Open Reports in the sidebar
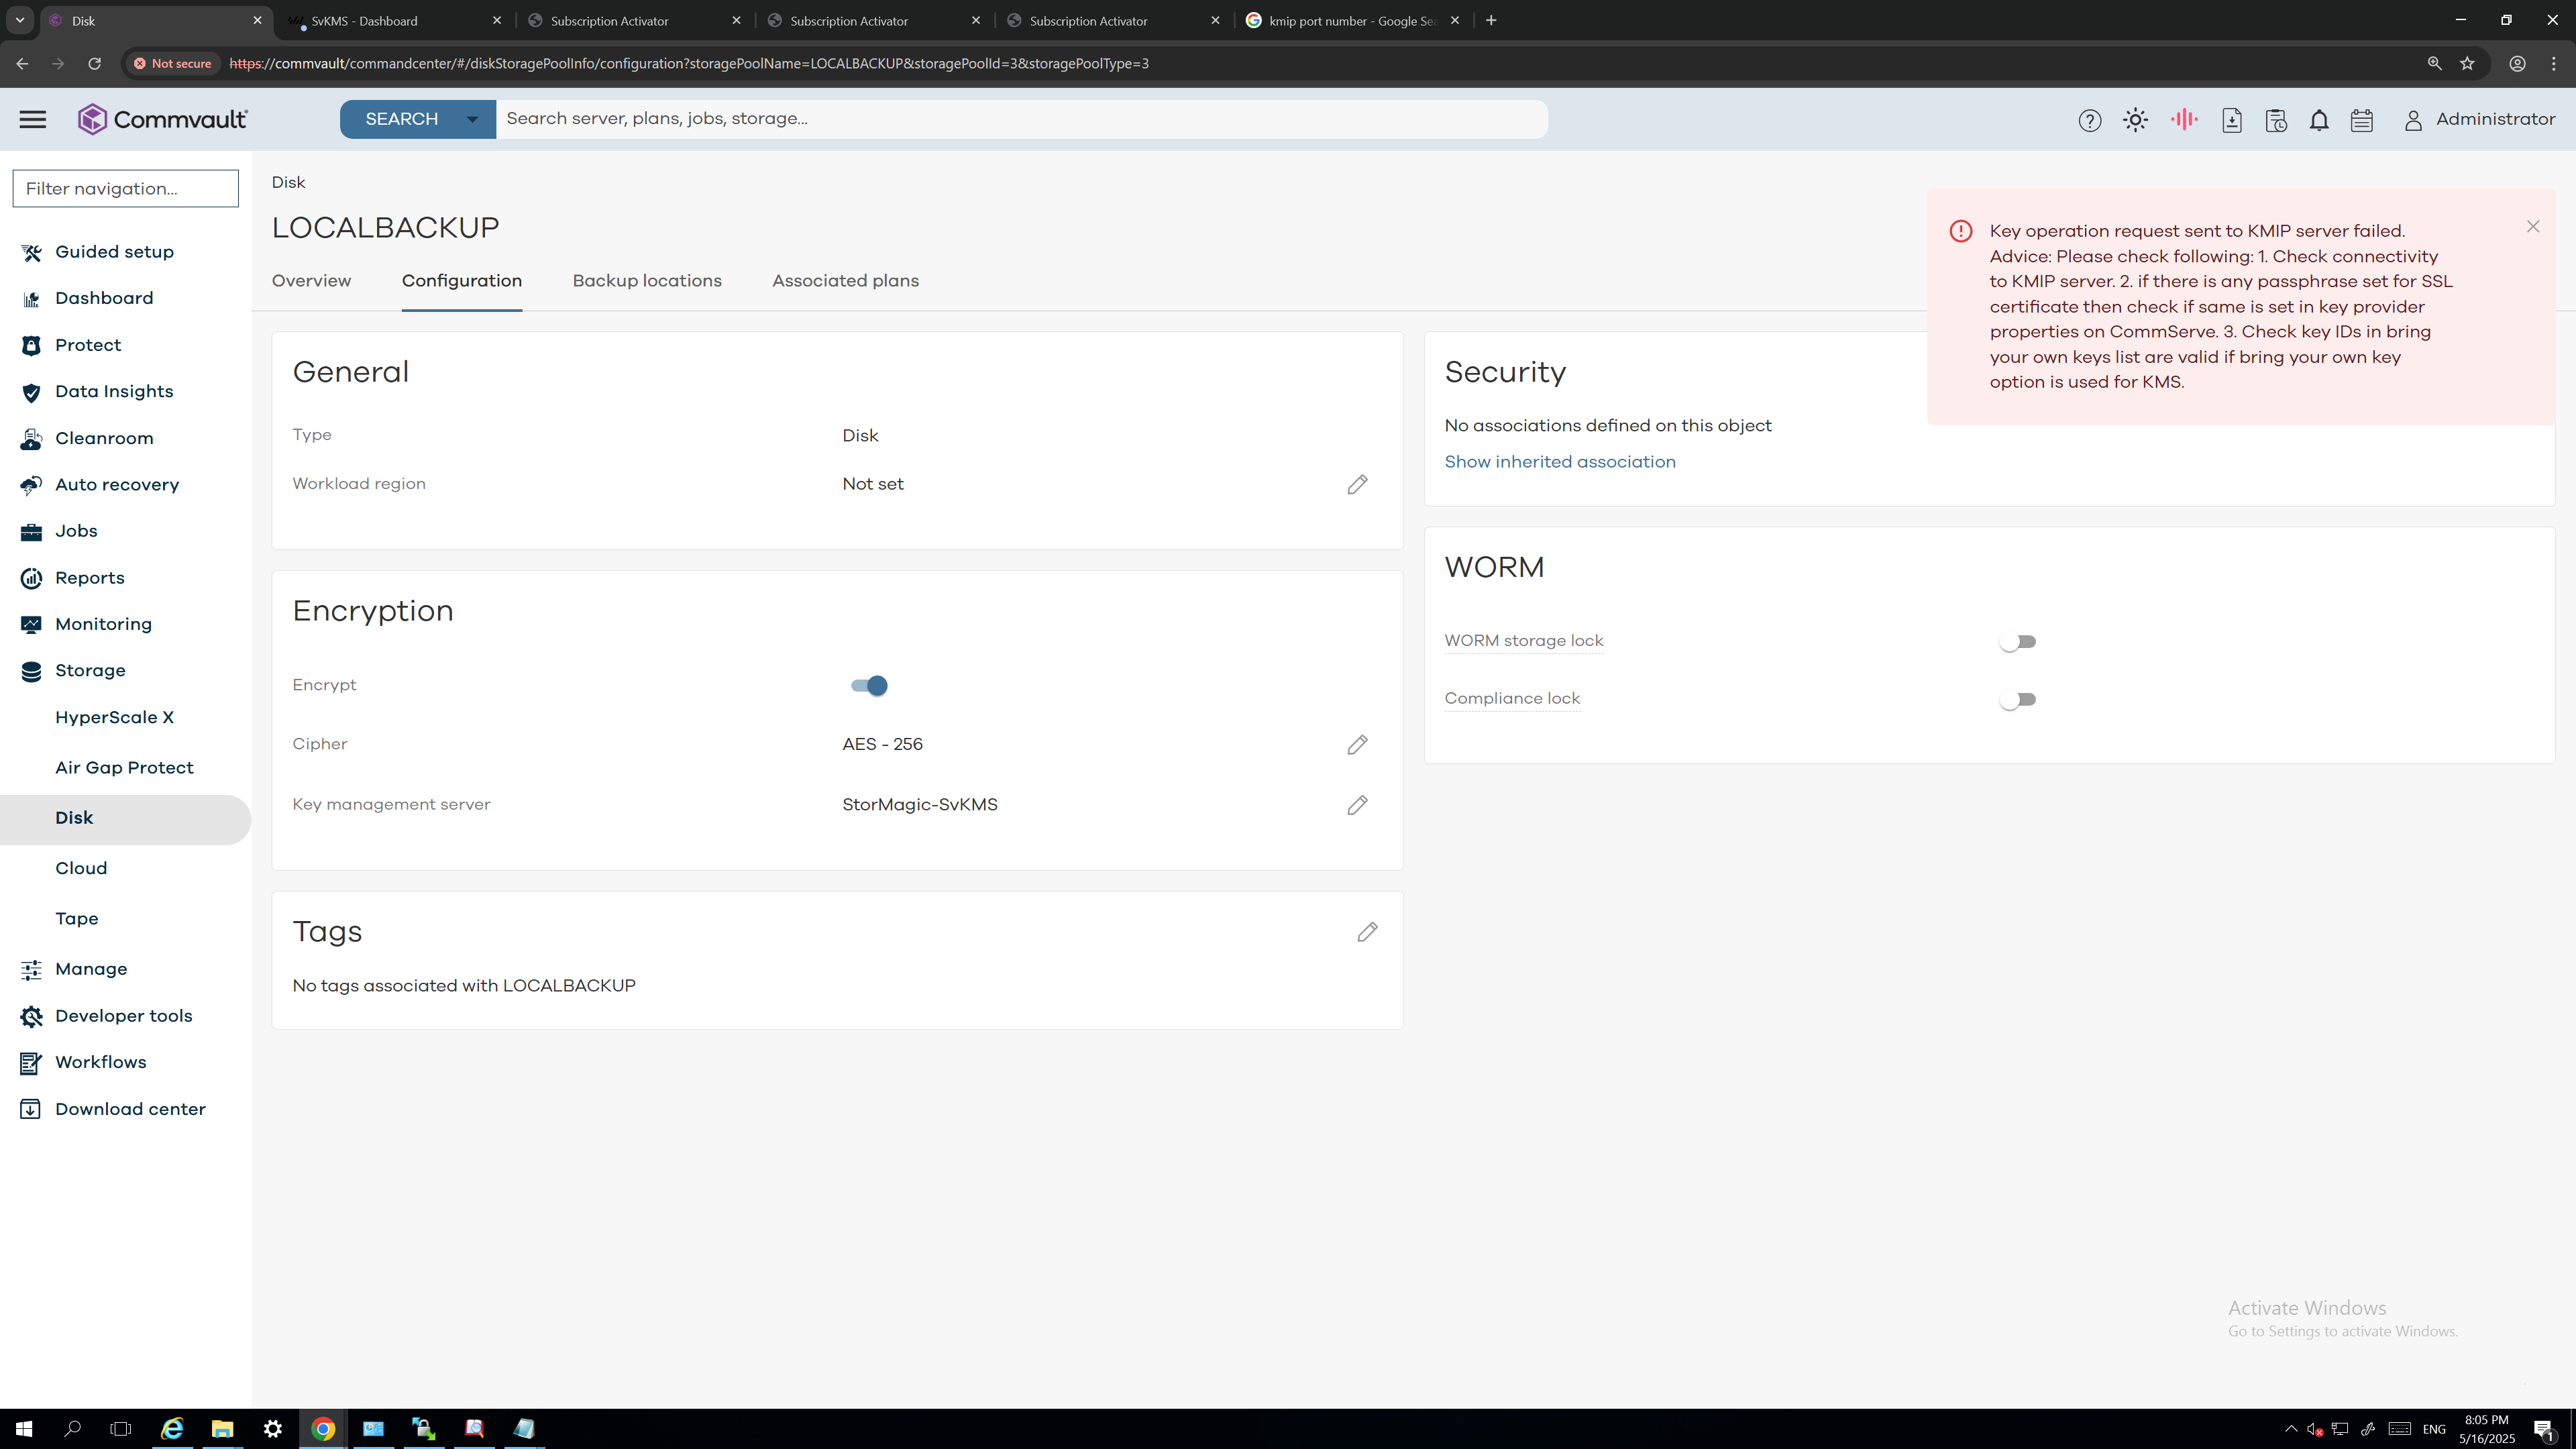The height and width of the screenshot is (1449, 2576). (x=90, y=578)
